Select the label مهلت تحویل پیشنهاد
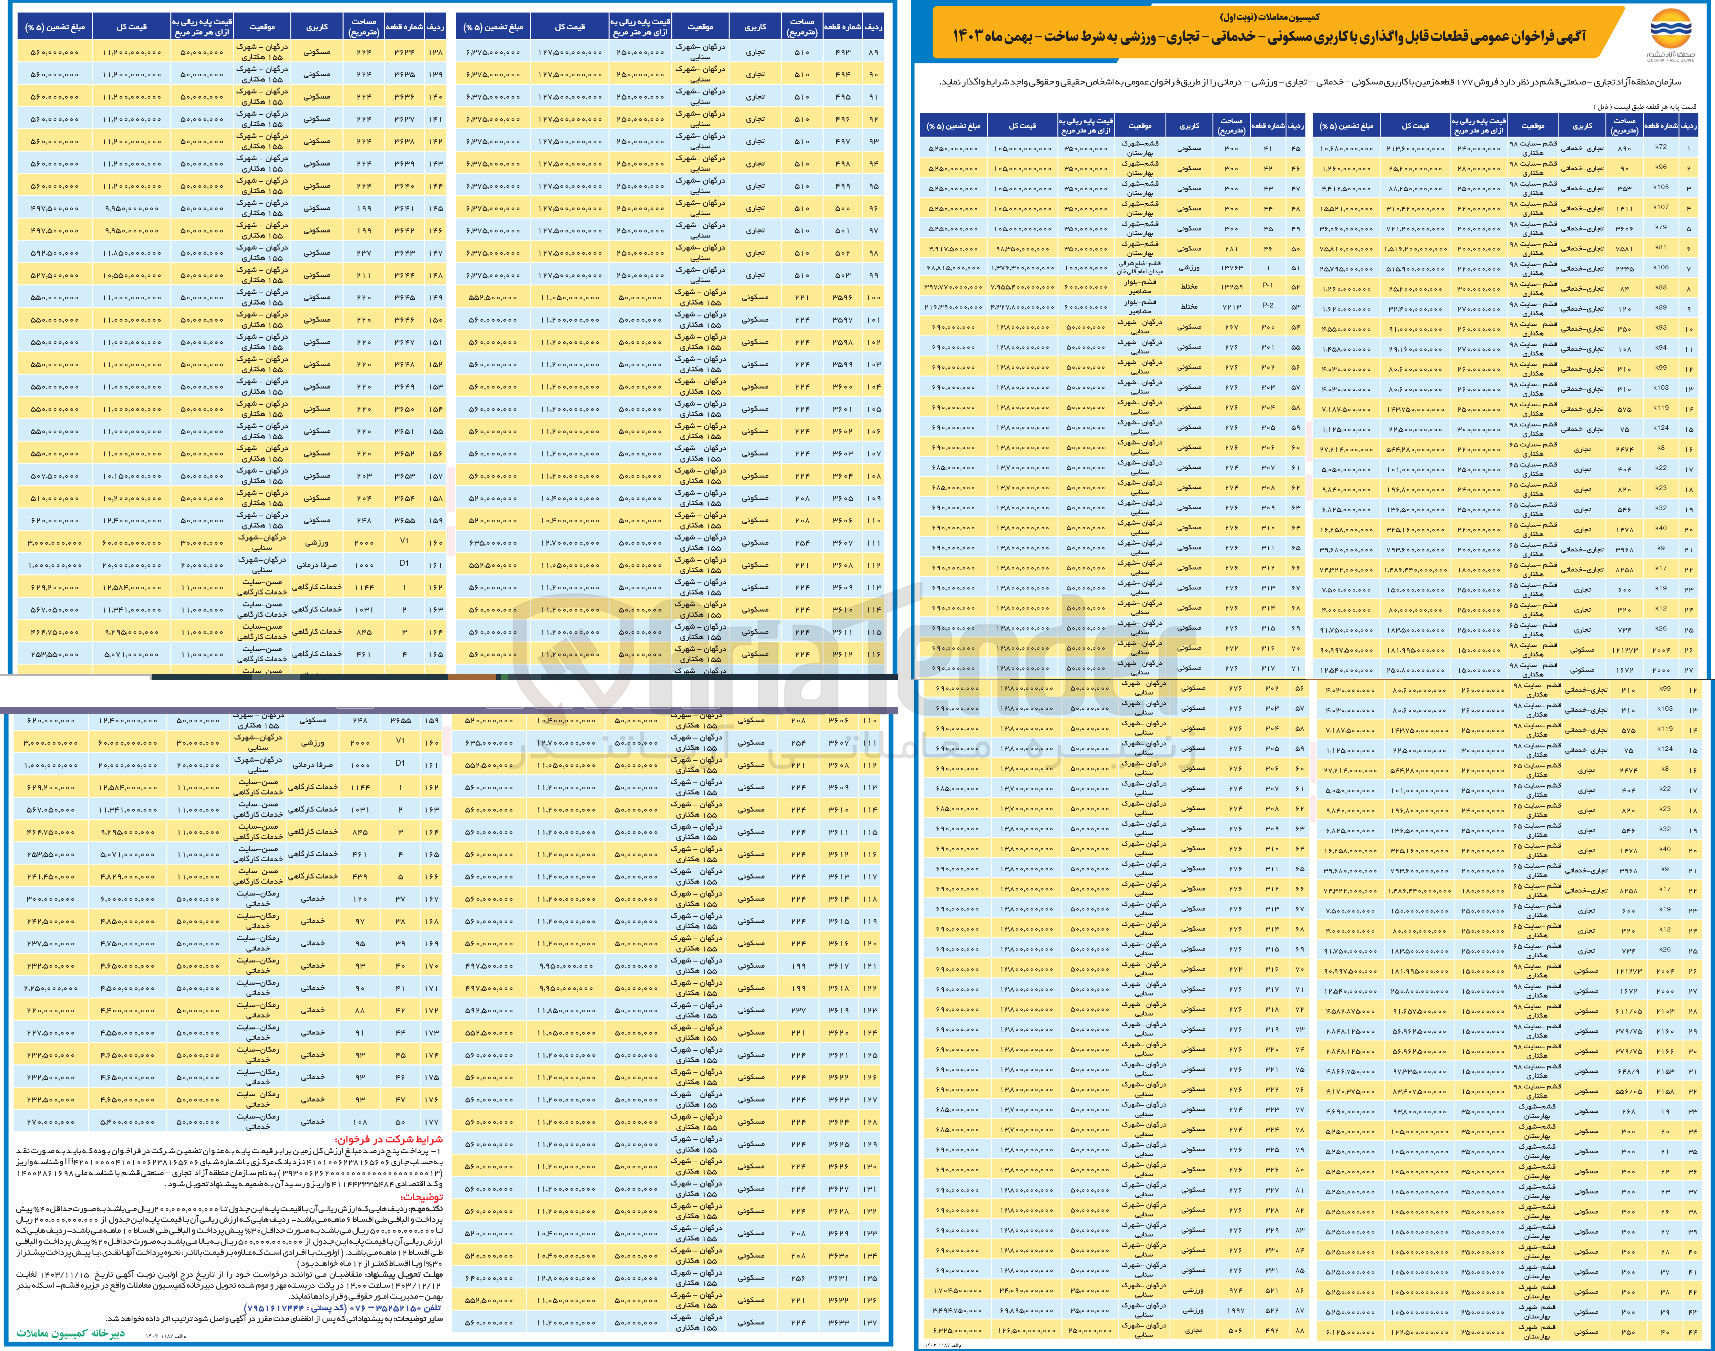Screen dimensions: 1715x1351 click(404, 1275)
